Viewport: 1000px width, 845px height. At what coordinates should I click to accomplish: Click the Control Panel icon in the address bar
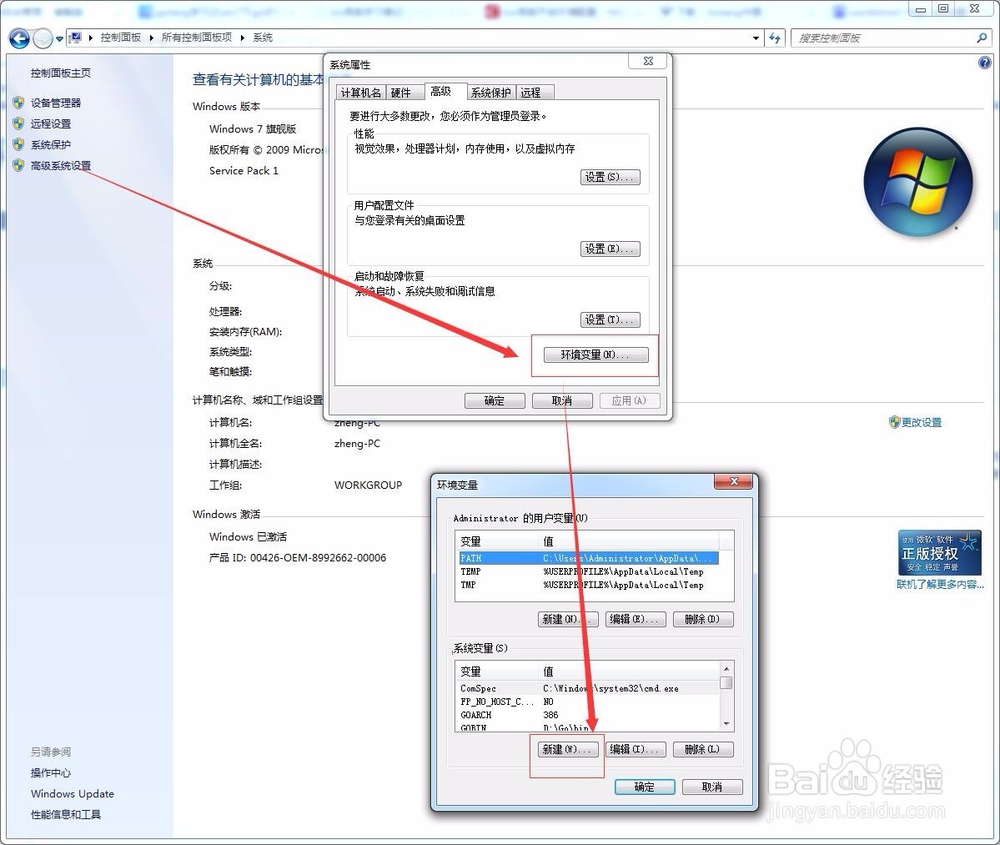[x=77, y=37]
